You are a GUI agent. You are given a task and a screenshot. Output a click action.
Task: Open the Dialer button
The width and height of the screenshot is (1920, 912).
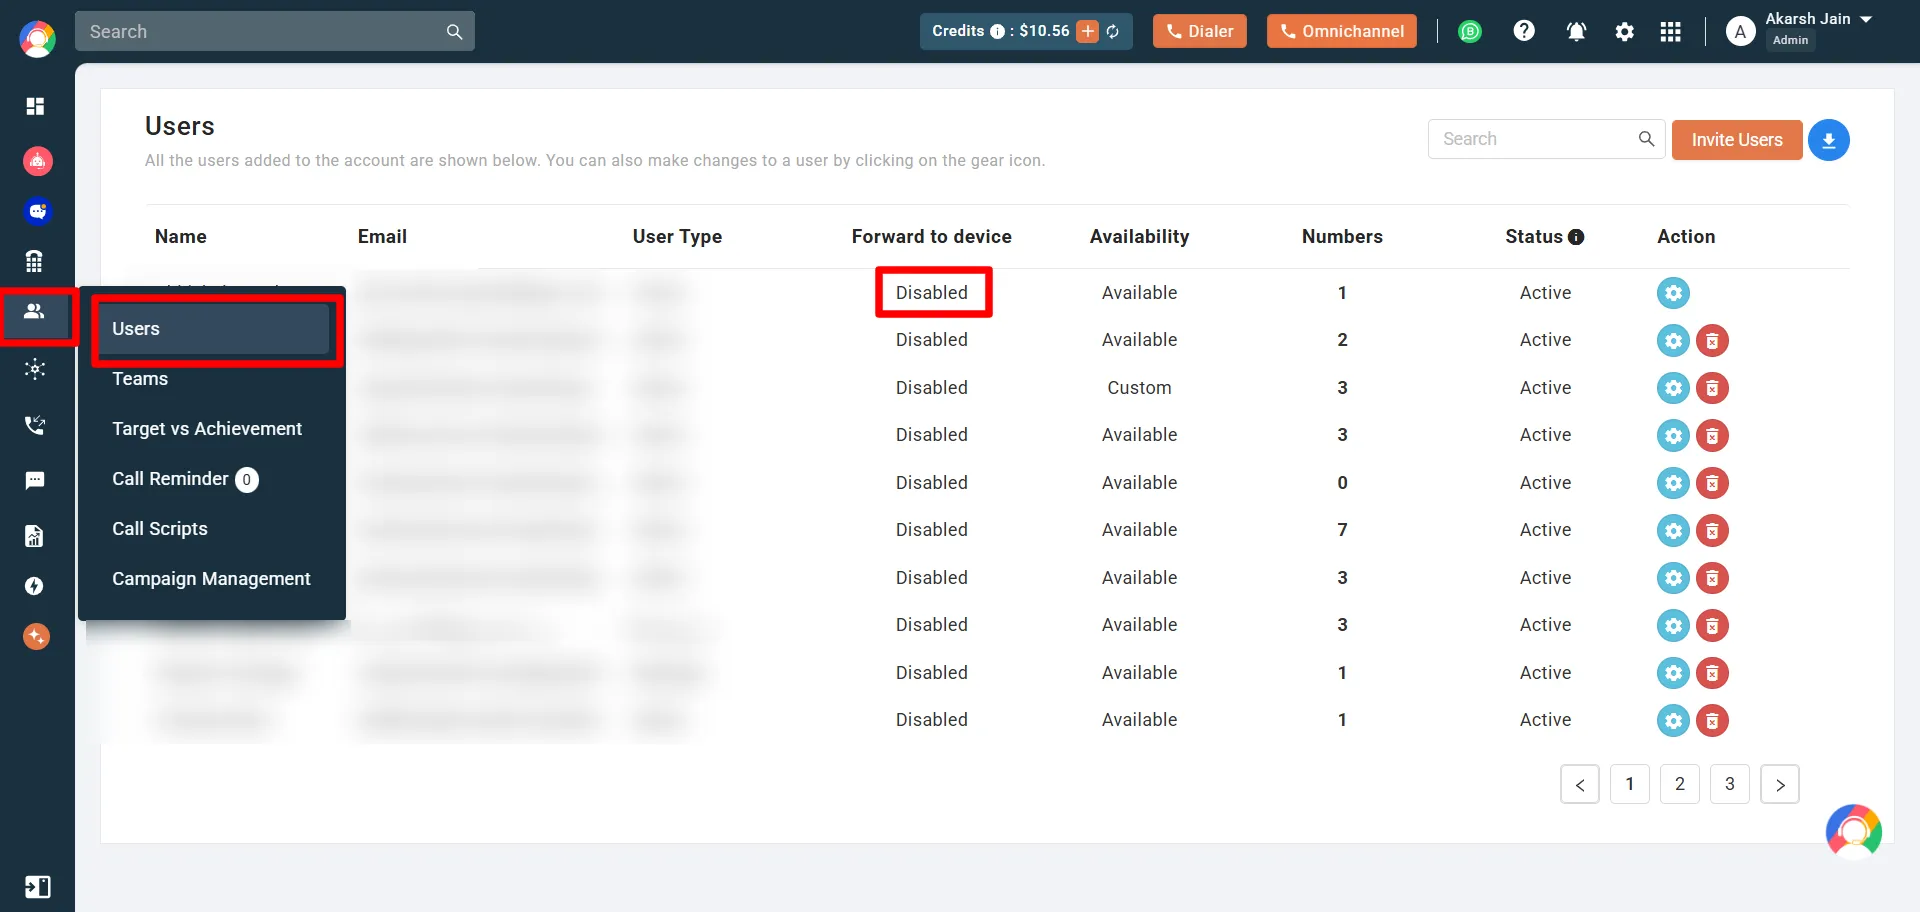click(1199, 32)
